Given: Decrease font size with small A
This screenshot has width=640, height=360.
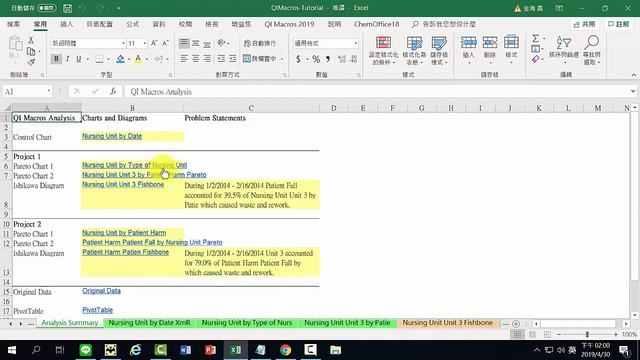Looking at the screenshot, I should (165, 43).
